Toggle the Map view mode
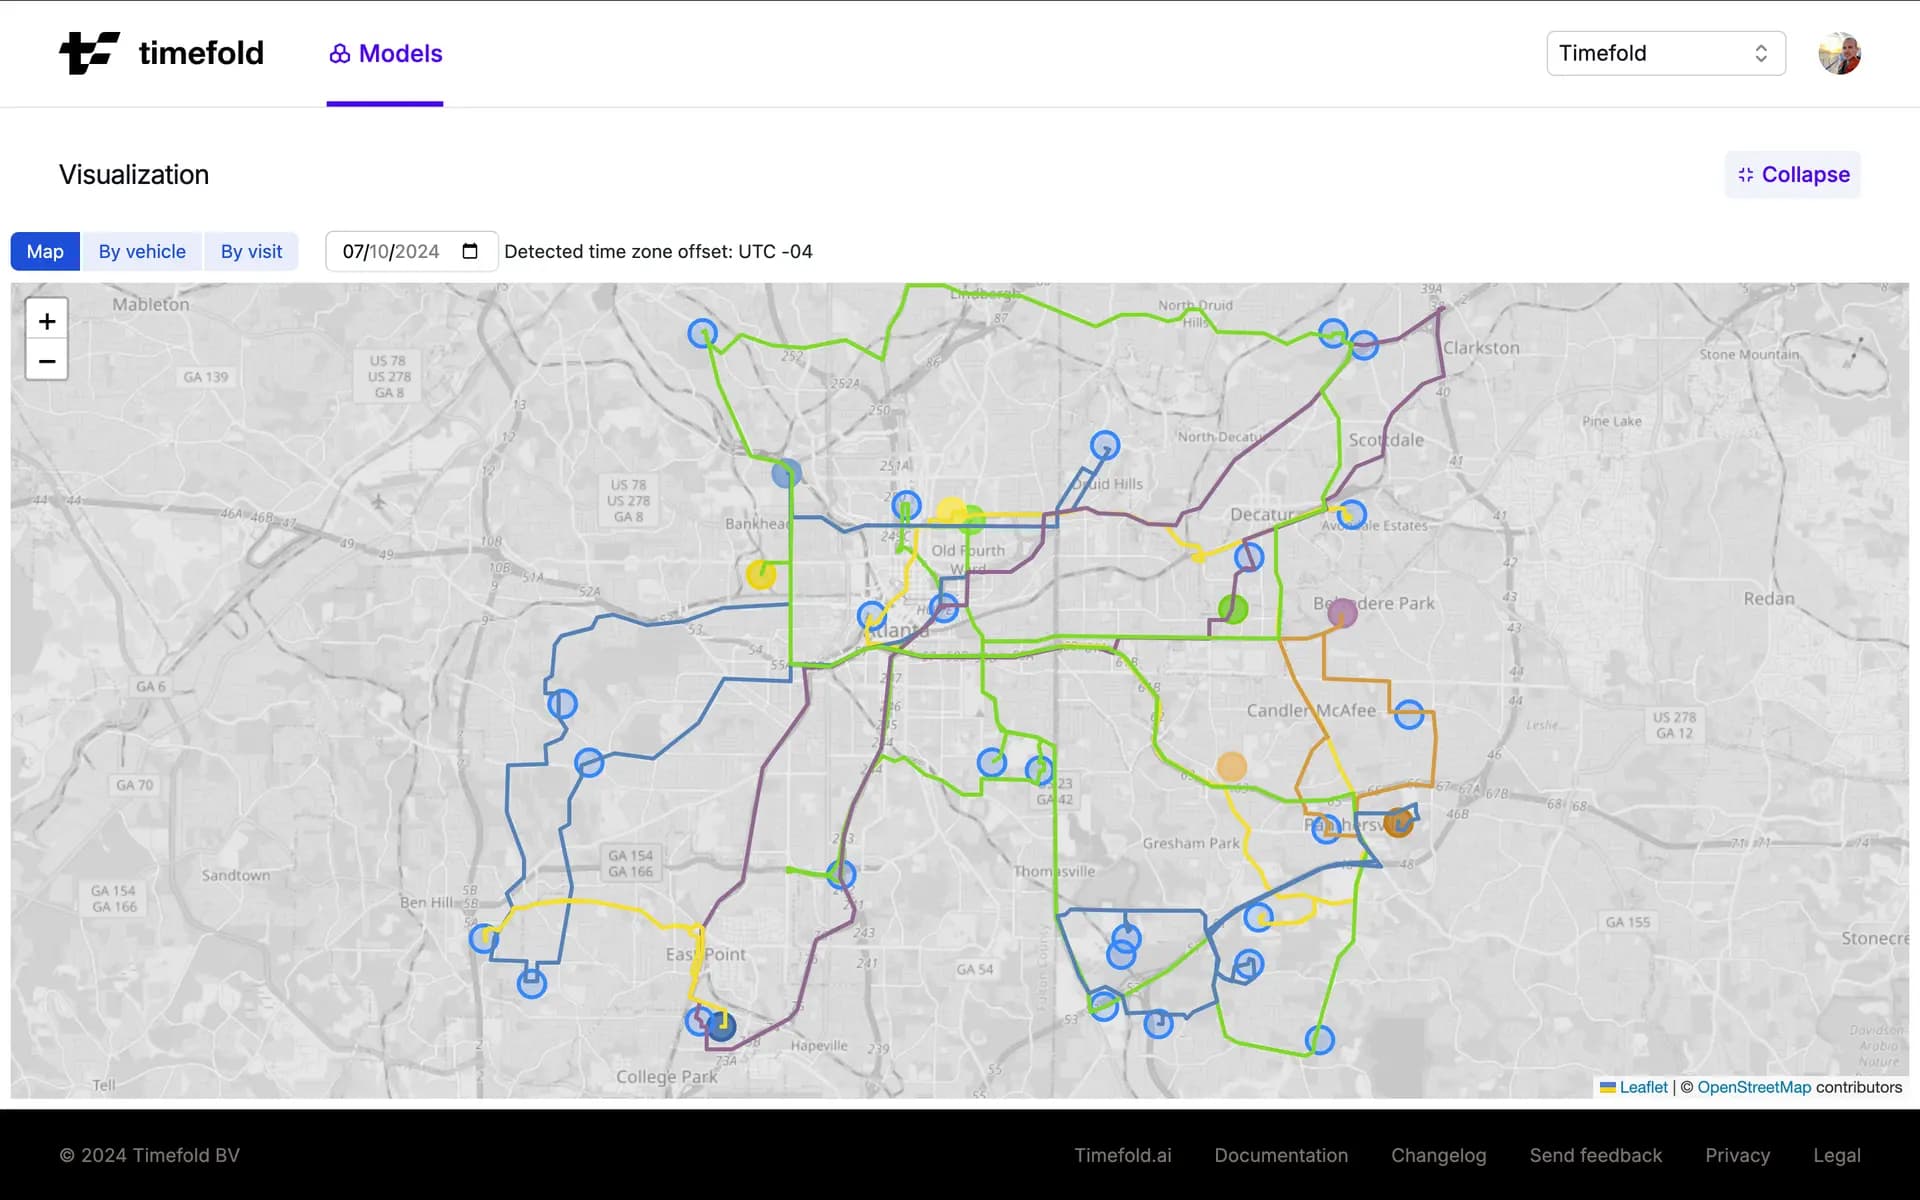 [x=44, y=251]
